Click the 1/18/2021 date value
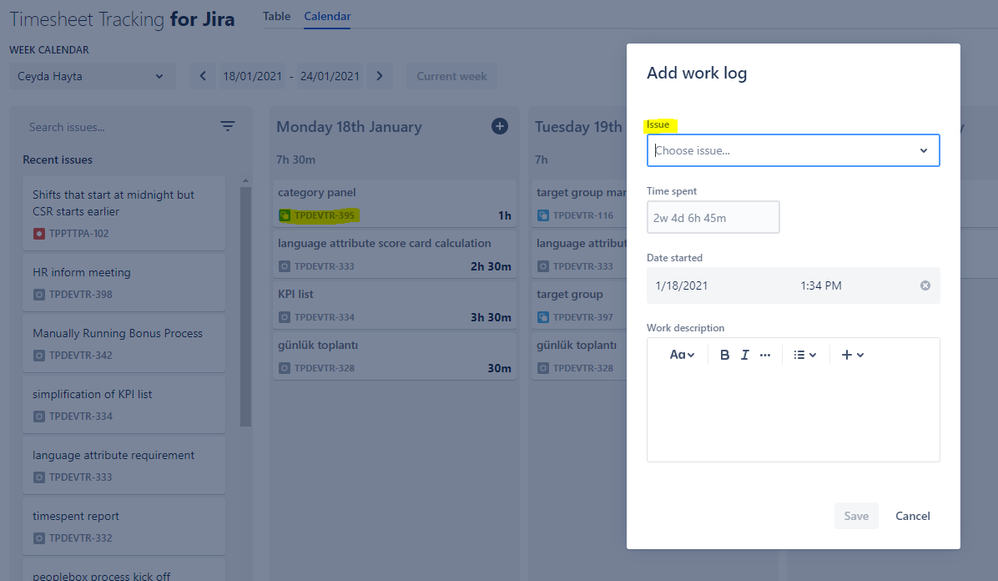 pos(682,286)
